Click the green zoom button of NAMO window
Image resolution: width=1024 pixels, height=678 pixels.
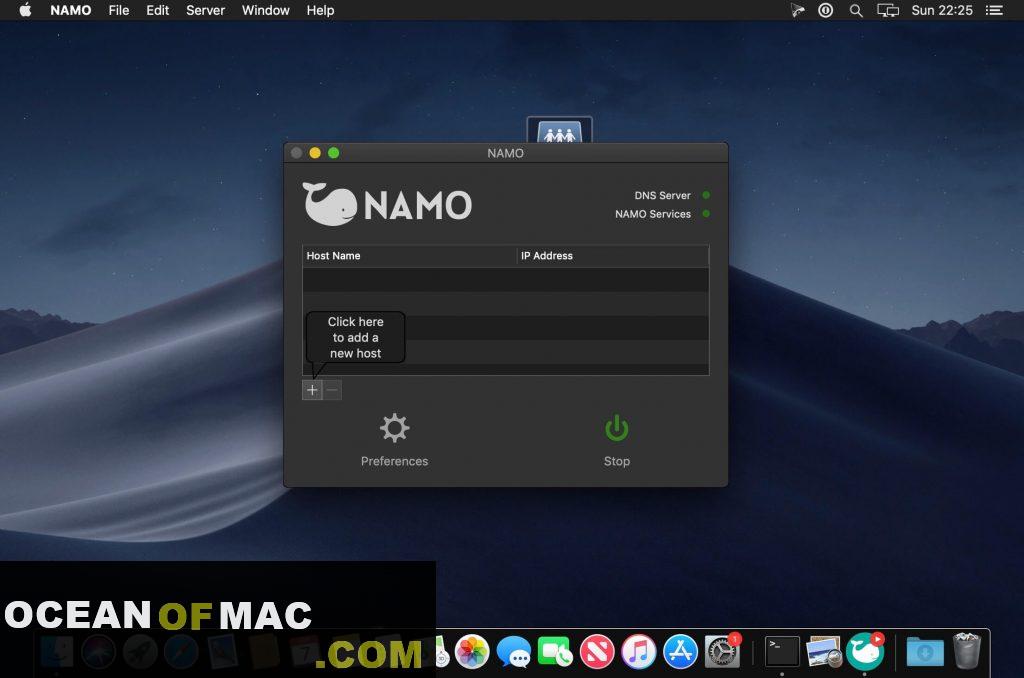tap(334, 153)
